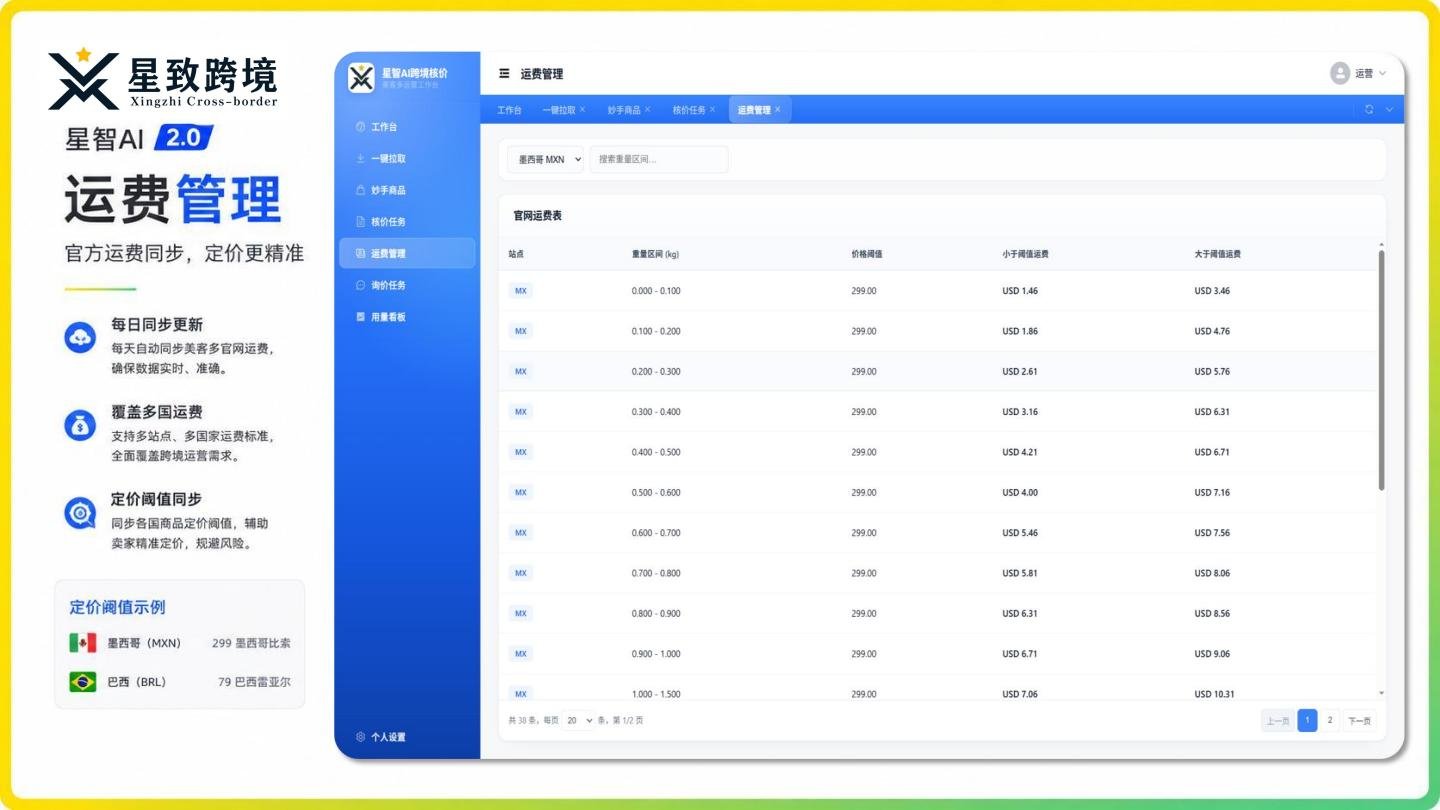Click the USD 8.56 fee cell

1212,613
